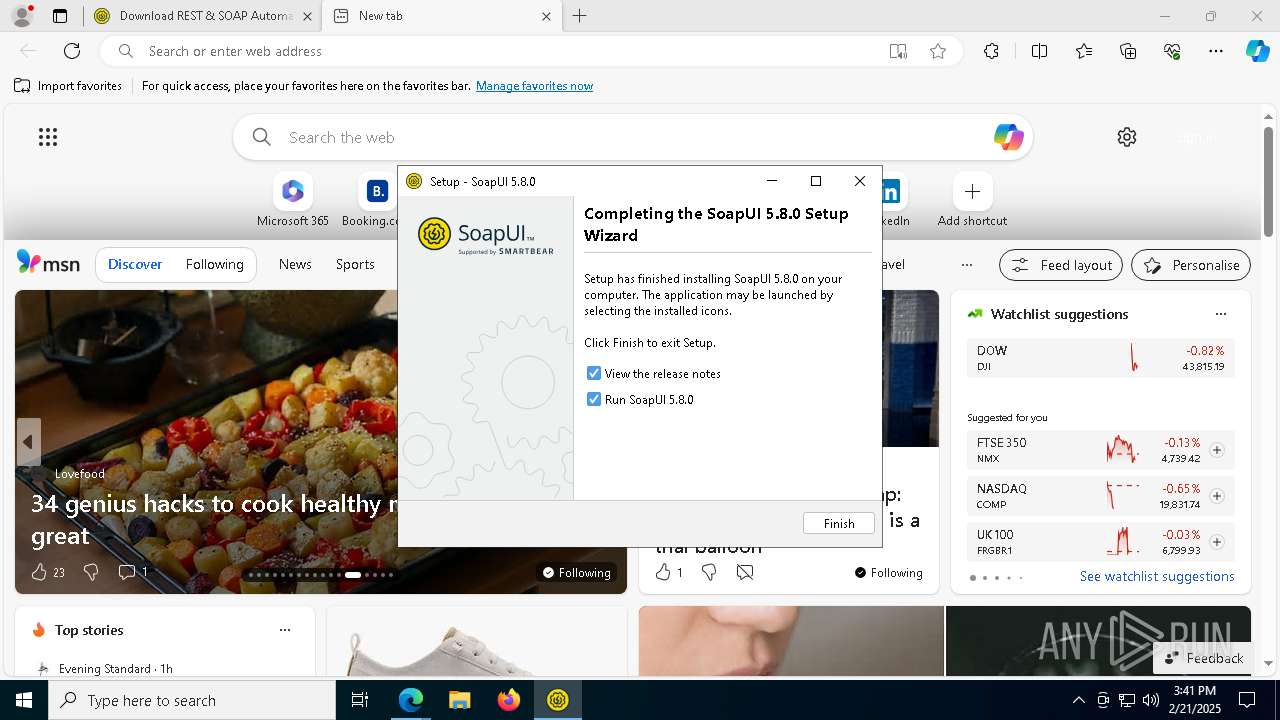The image size is (1280, 720).
Task: Open File Explorer from taskbar
Action: point(459,700)
